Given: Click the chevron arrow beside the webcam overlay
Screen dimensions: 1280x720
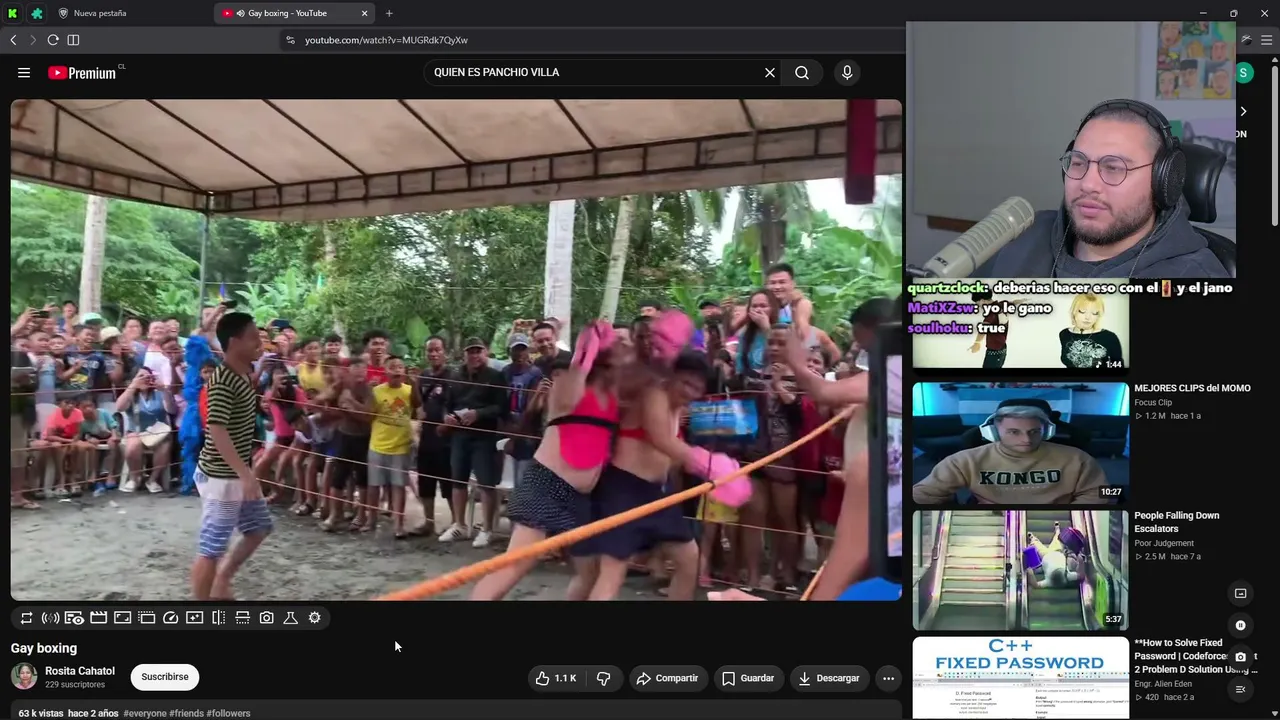Looking at the screenshot, I should click(1243, 111).
